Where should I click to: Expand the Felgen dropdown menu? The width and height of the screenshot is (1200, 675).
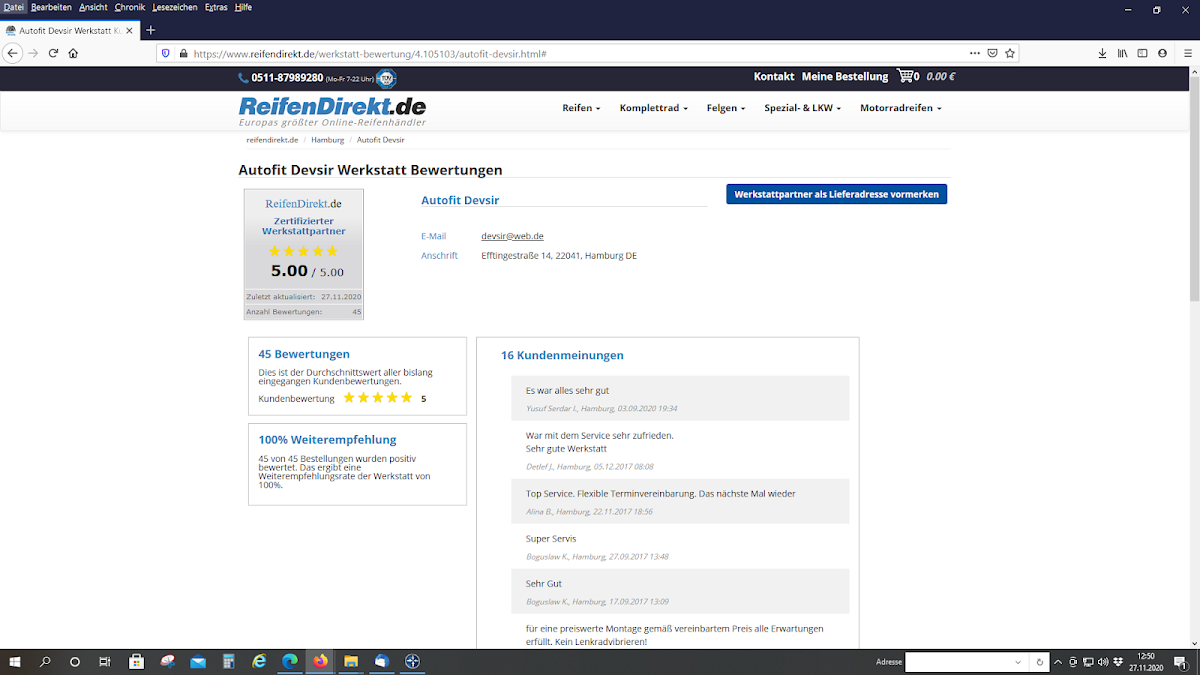[x=725, y=108]
